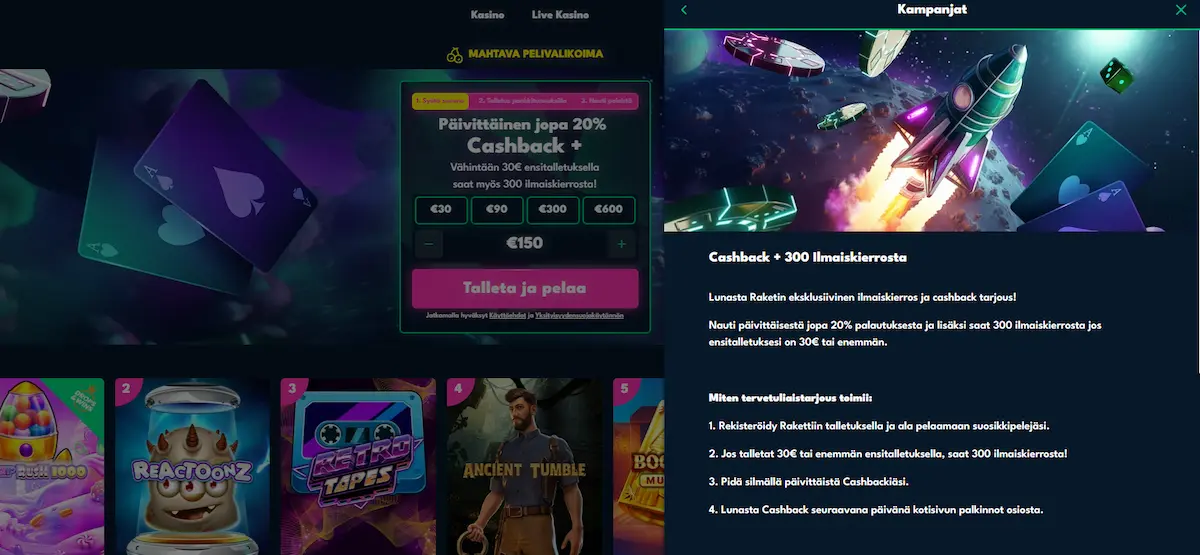Select the first deposit step tab
The width and height of the screenshot is (1200, 555).
440,101
